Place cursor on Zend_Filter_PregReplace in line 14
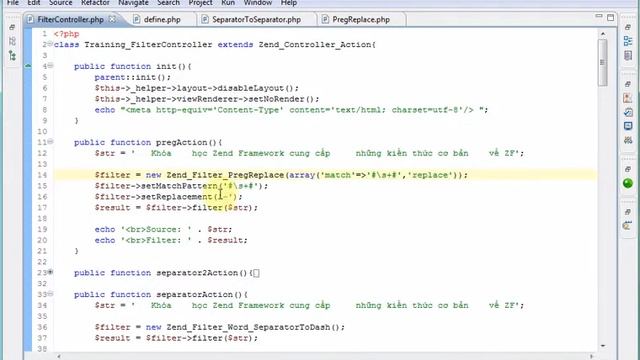 [x=225, y=175]
